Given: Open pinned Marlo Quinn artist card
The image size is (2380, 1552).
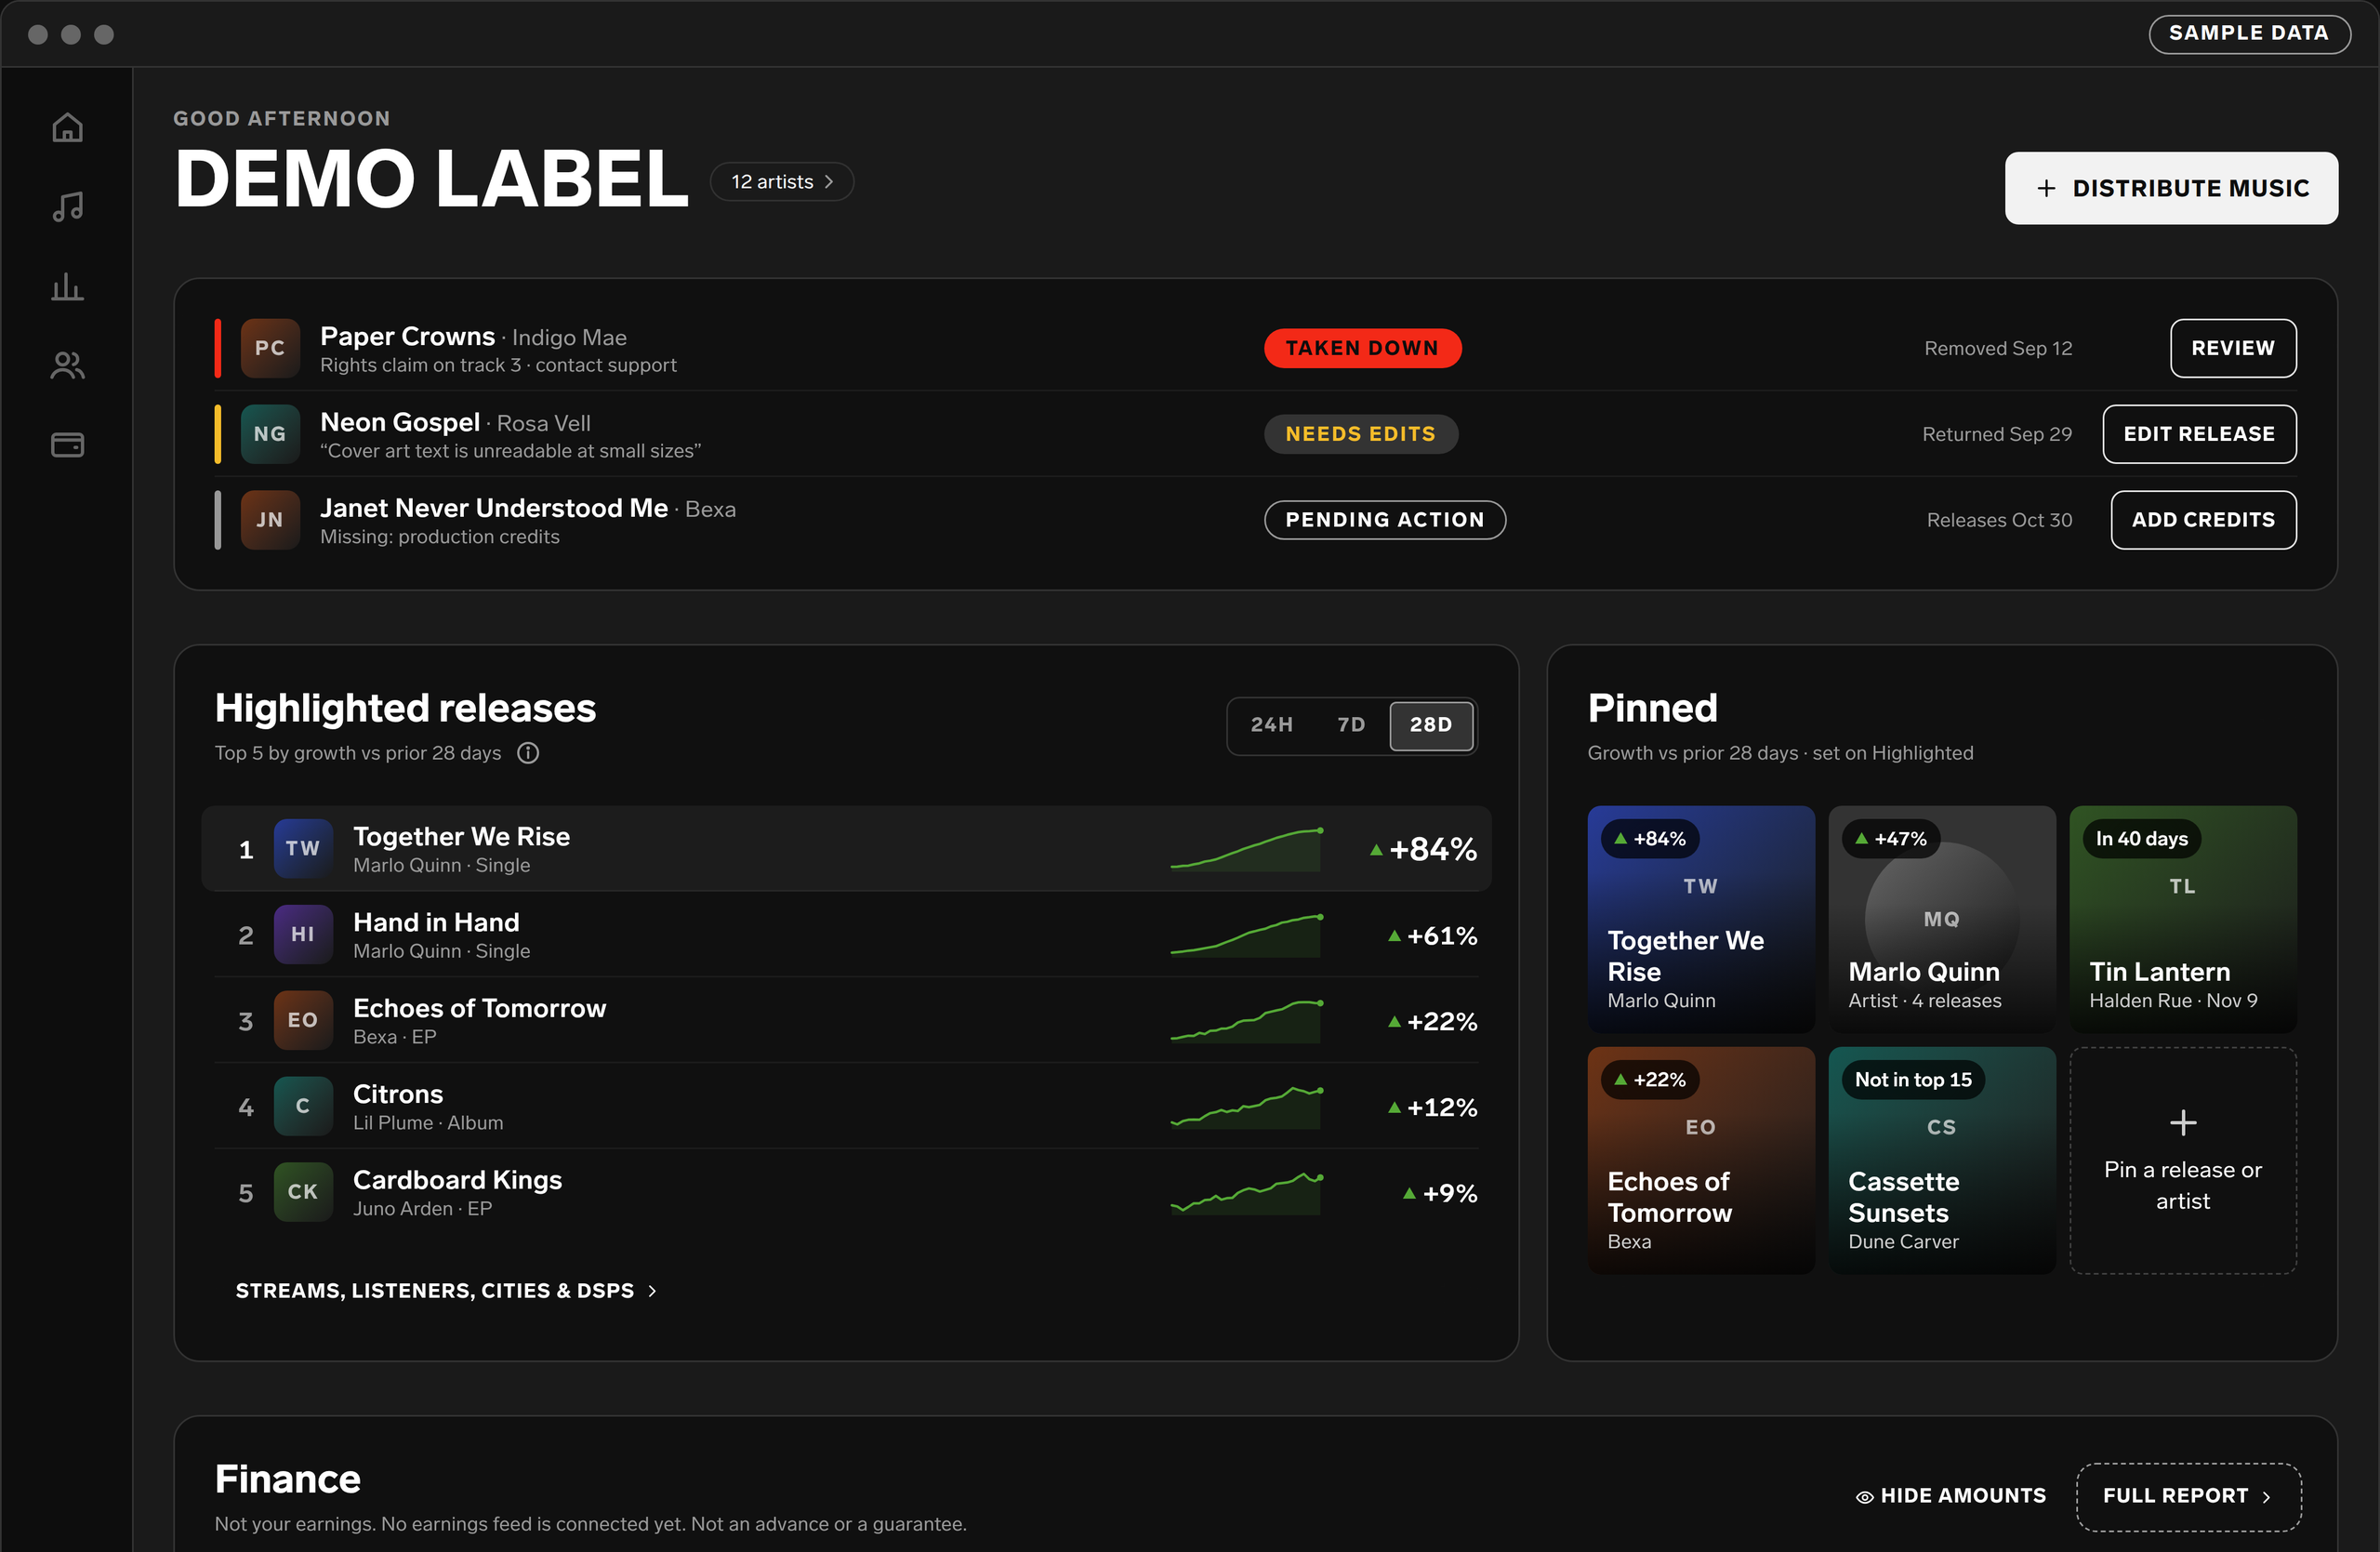Looking at the screenshot, I should [x=1941, y=919].
